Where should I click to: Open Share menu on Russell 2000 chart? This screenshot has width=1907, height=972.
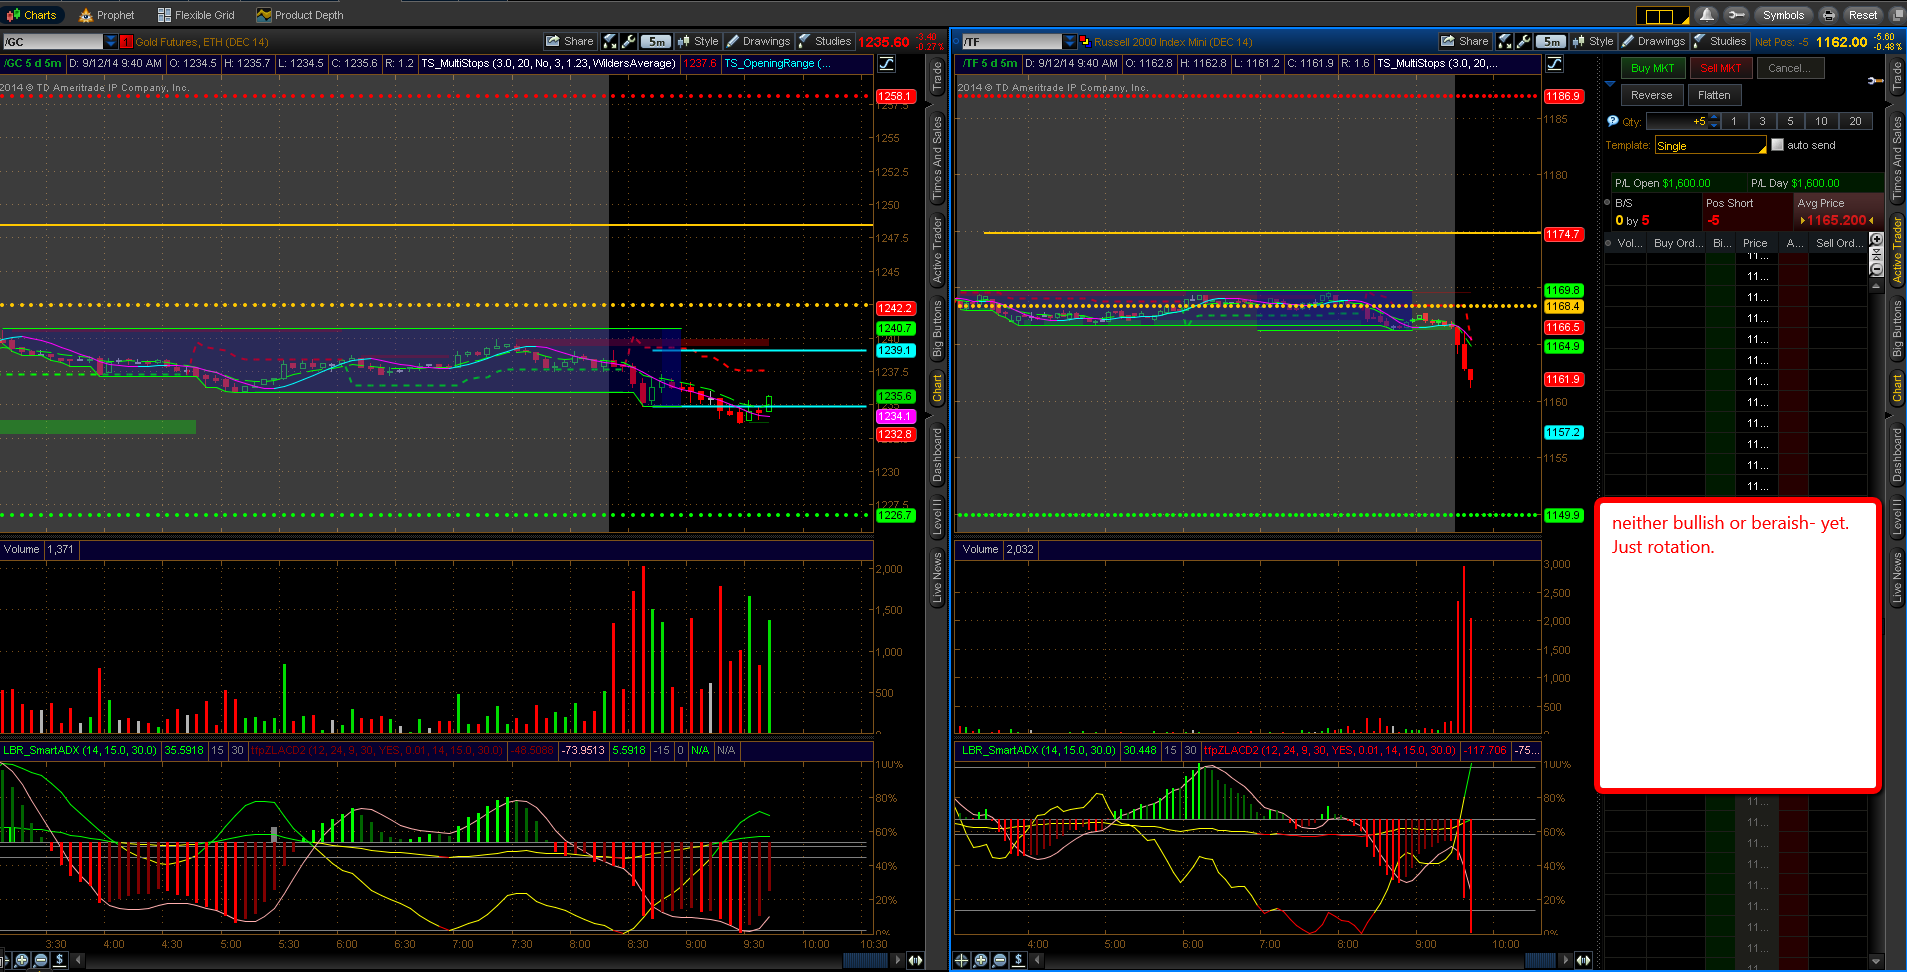(1464, 41)
